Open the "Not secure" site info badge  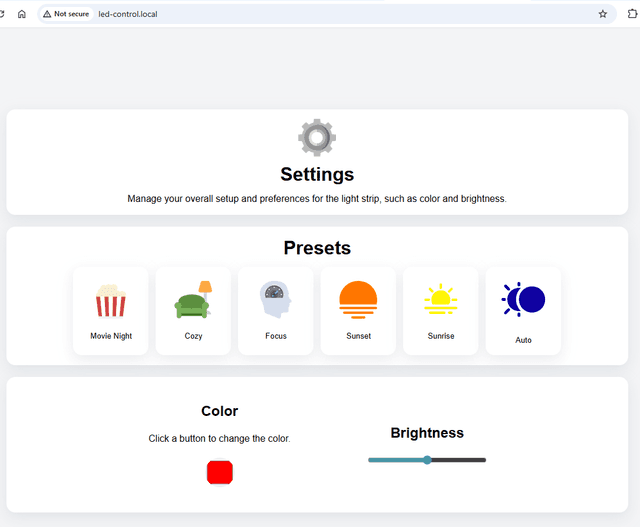(66, 14)
